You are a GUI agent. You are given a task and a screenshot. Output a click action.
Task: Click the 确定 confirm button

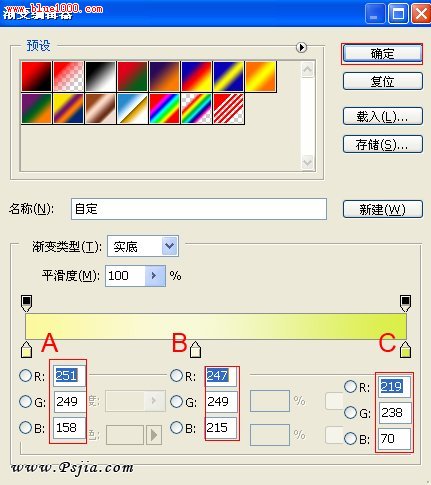pyautogui.click(x=383, y=53)
